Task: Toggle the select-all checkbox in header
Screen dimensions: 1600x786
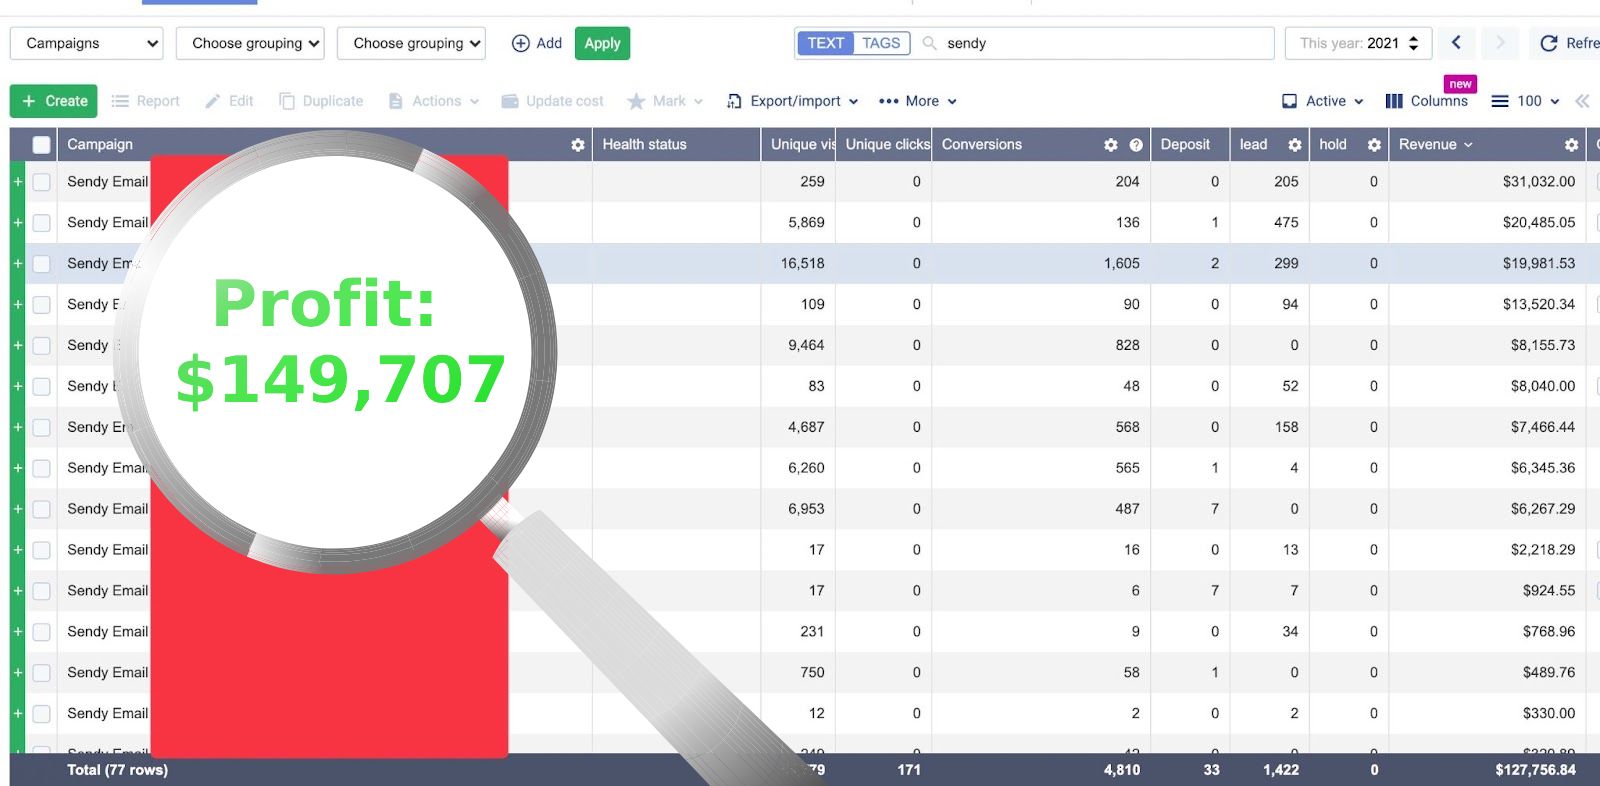Action: point(42,145)
